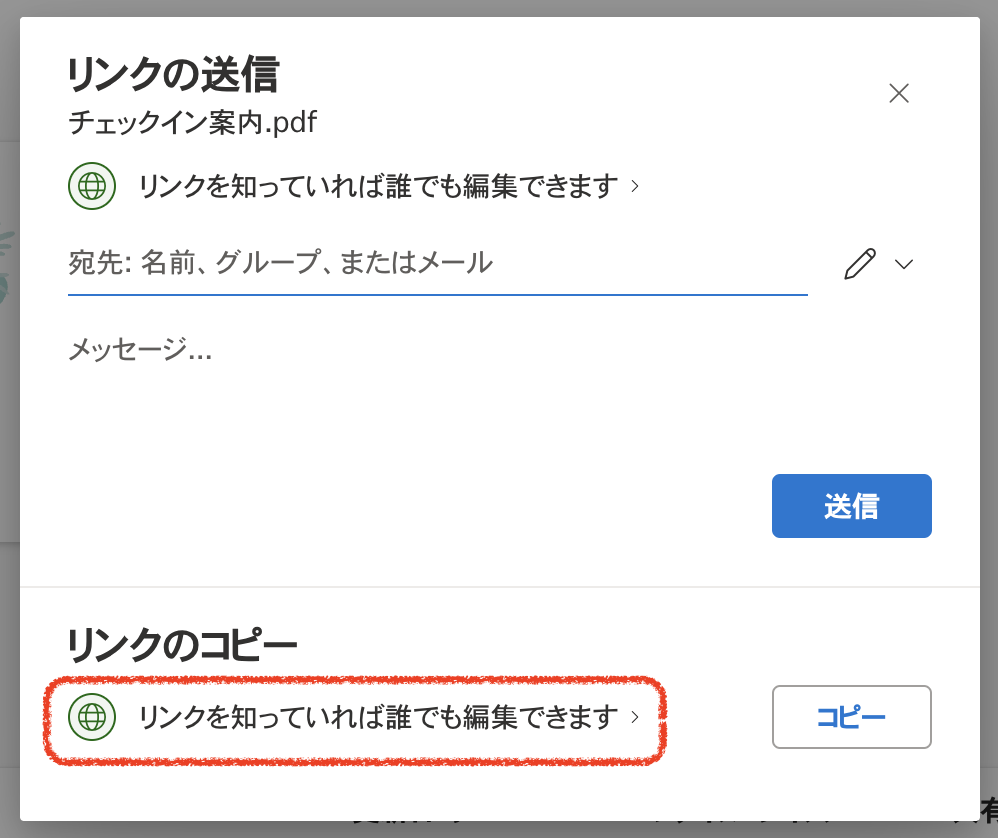Open link settings text under リンクのコピー
Image resolution: width=998 pixels, height=838 pixels.
pos(378,716)
